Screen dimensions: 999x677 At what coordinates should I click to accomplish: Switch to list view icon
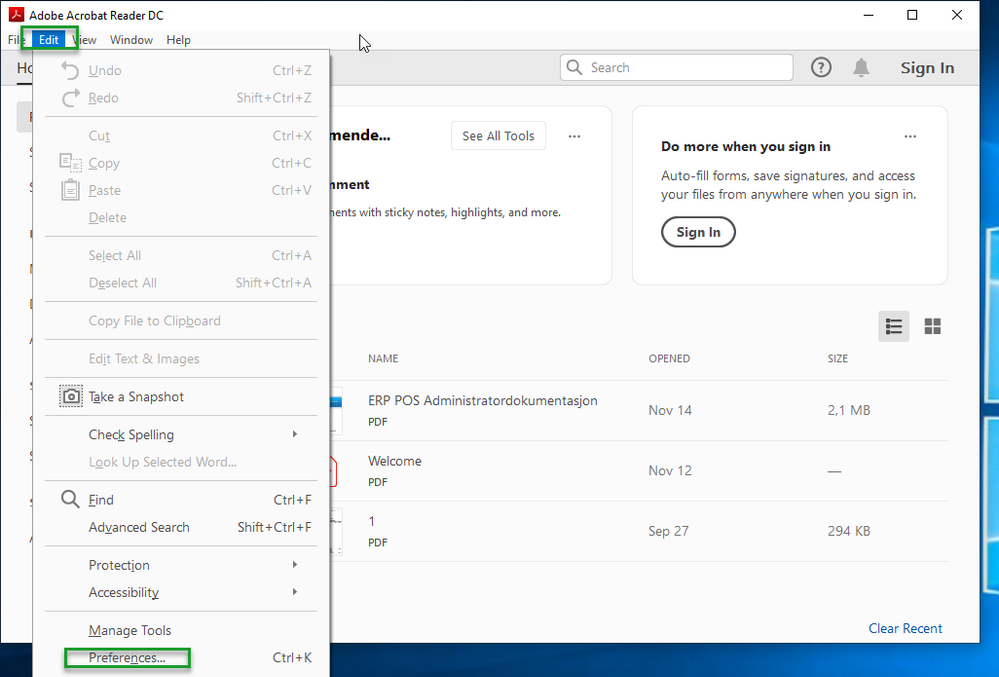click(893, 327)
